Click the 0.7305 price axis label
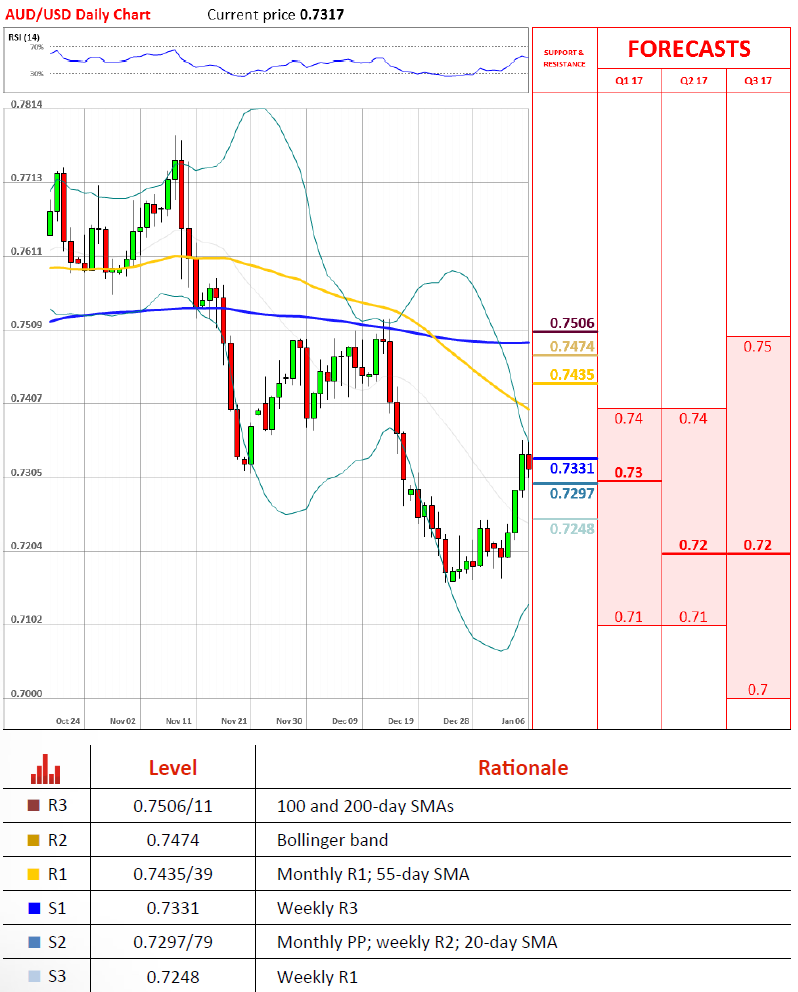The image size is (798, 992). pos(27,473)
